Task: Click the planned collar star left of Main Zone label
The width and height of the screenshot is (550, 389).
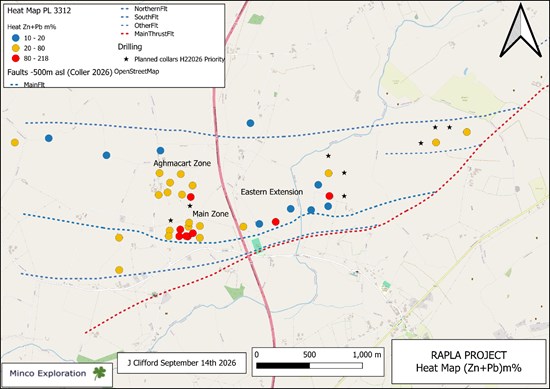Action: pos(170,220)
